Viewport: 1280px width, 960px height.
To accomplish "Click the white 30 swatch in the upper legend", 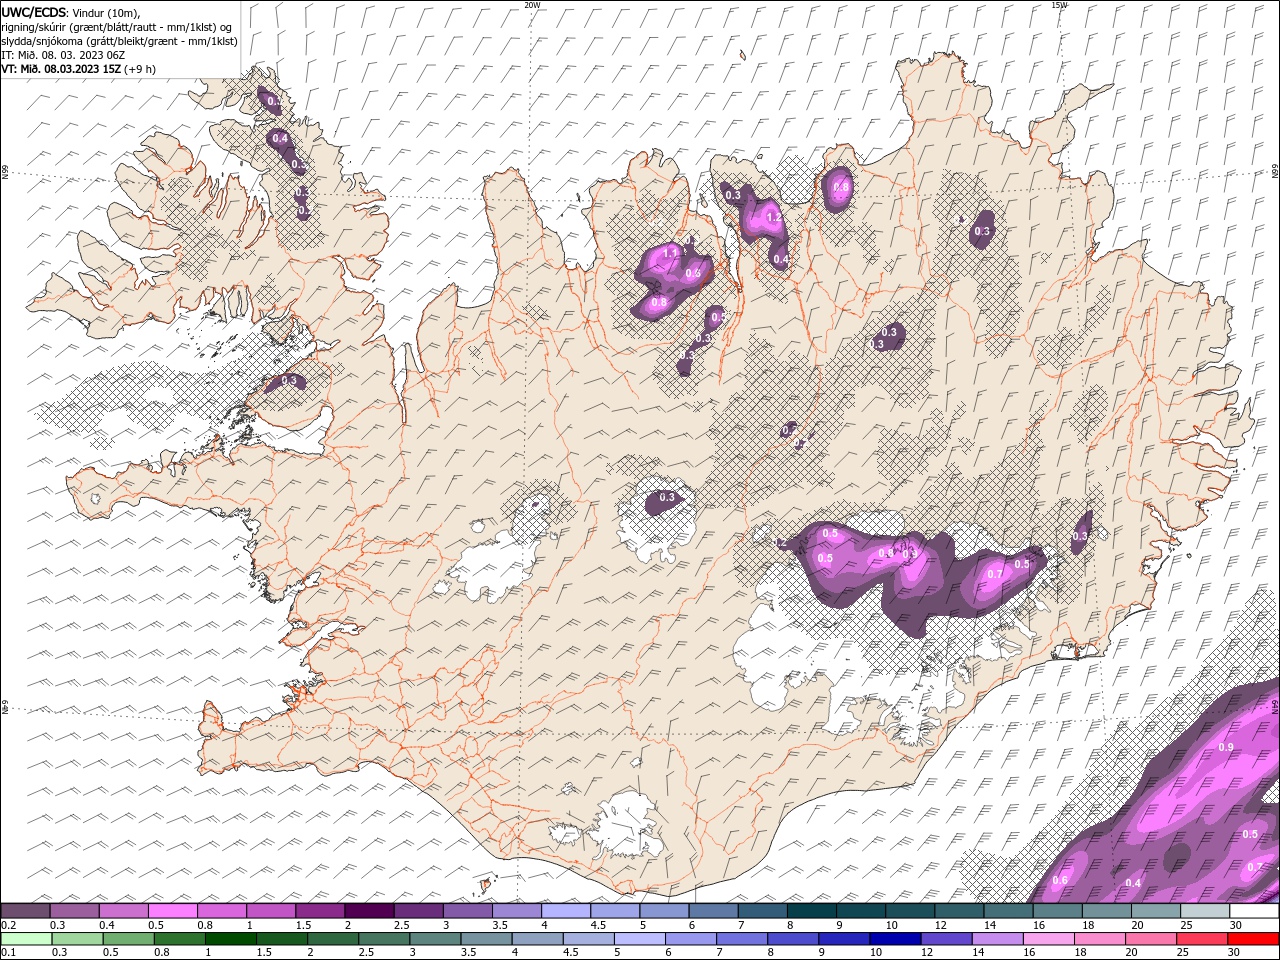I will [x=1254, y=911].
